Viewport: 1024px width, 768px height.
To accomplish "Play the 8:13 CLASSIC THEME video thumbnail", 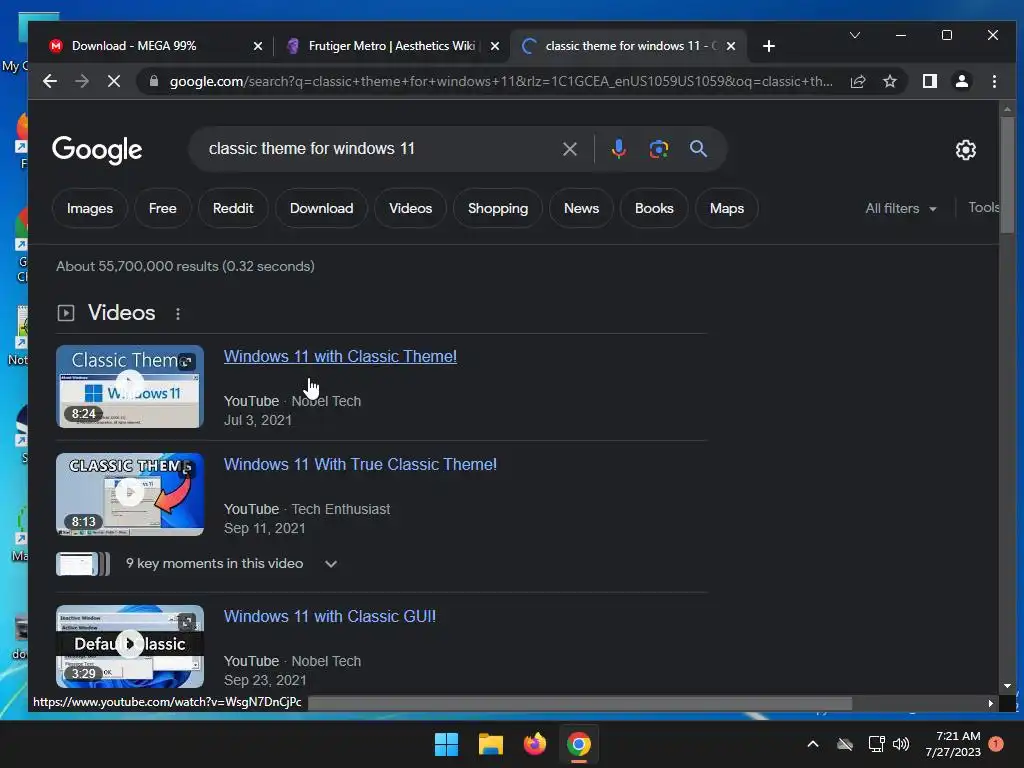I will pos(130,494).
